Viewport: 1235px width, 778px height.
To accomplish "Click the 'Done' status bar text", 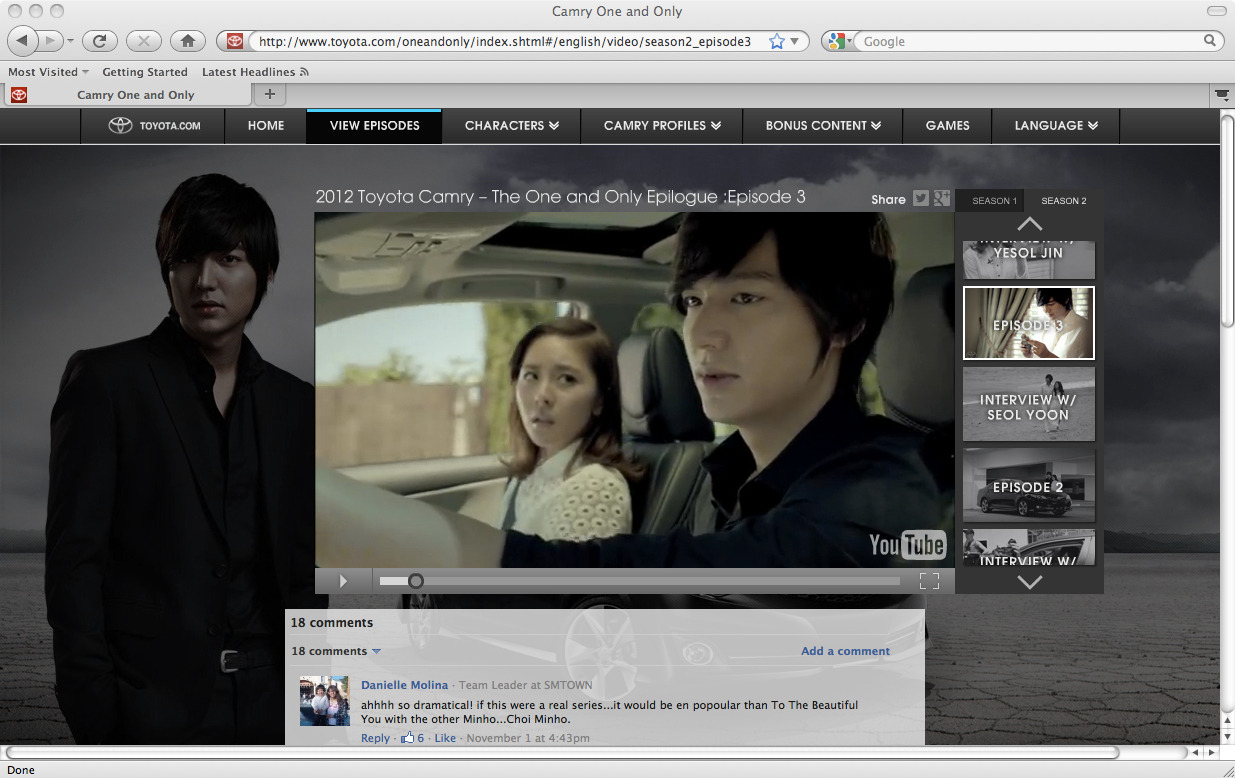I will [21, 770].
